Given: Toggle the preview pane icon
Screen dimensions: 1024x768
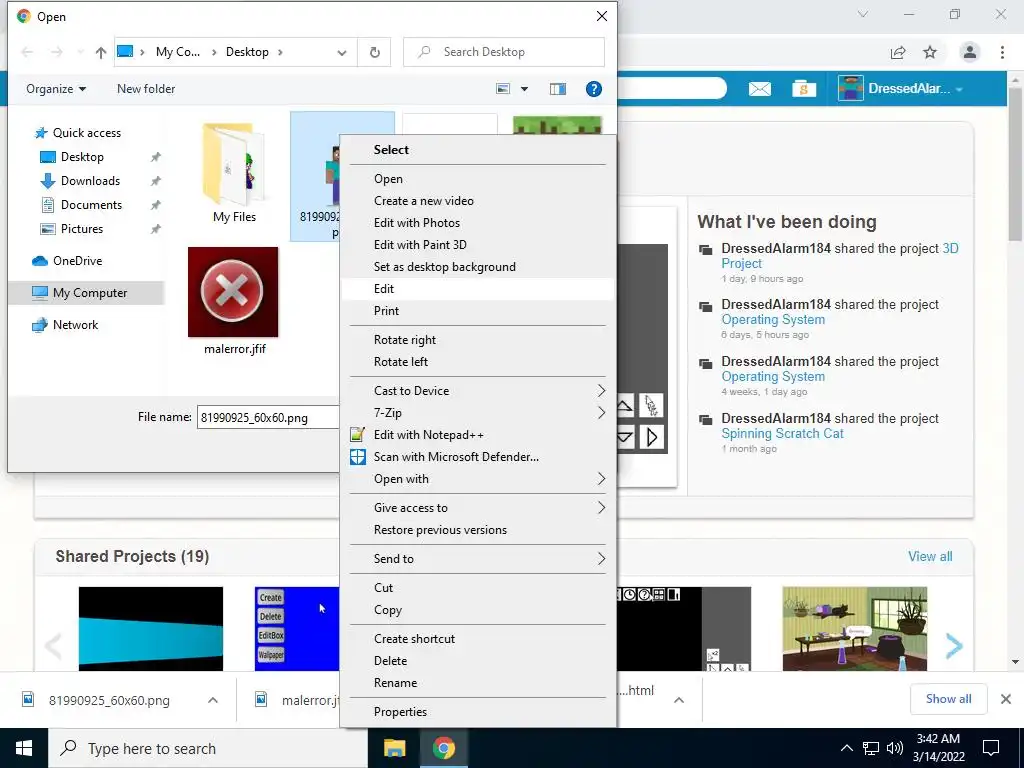Looking at the screenshot, I should 558,89.
